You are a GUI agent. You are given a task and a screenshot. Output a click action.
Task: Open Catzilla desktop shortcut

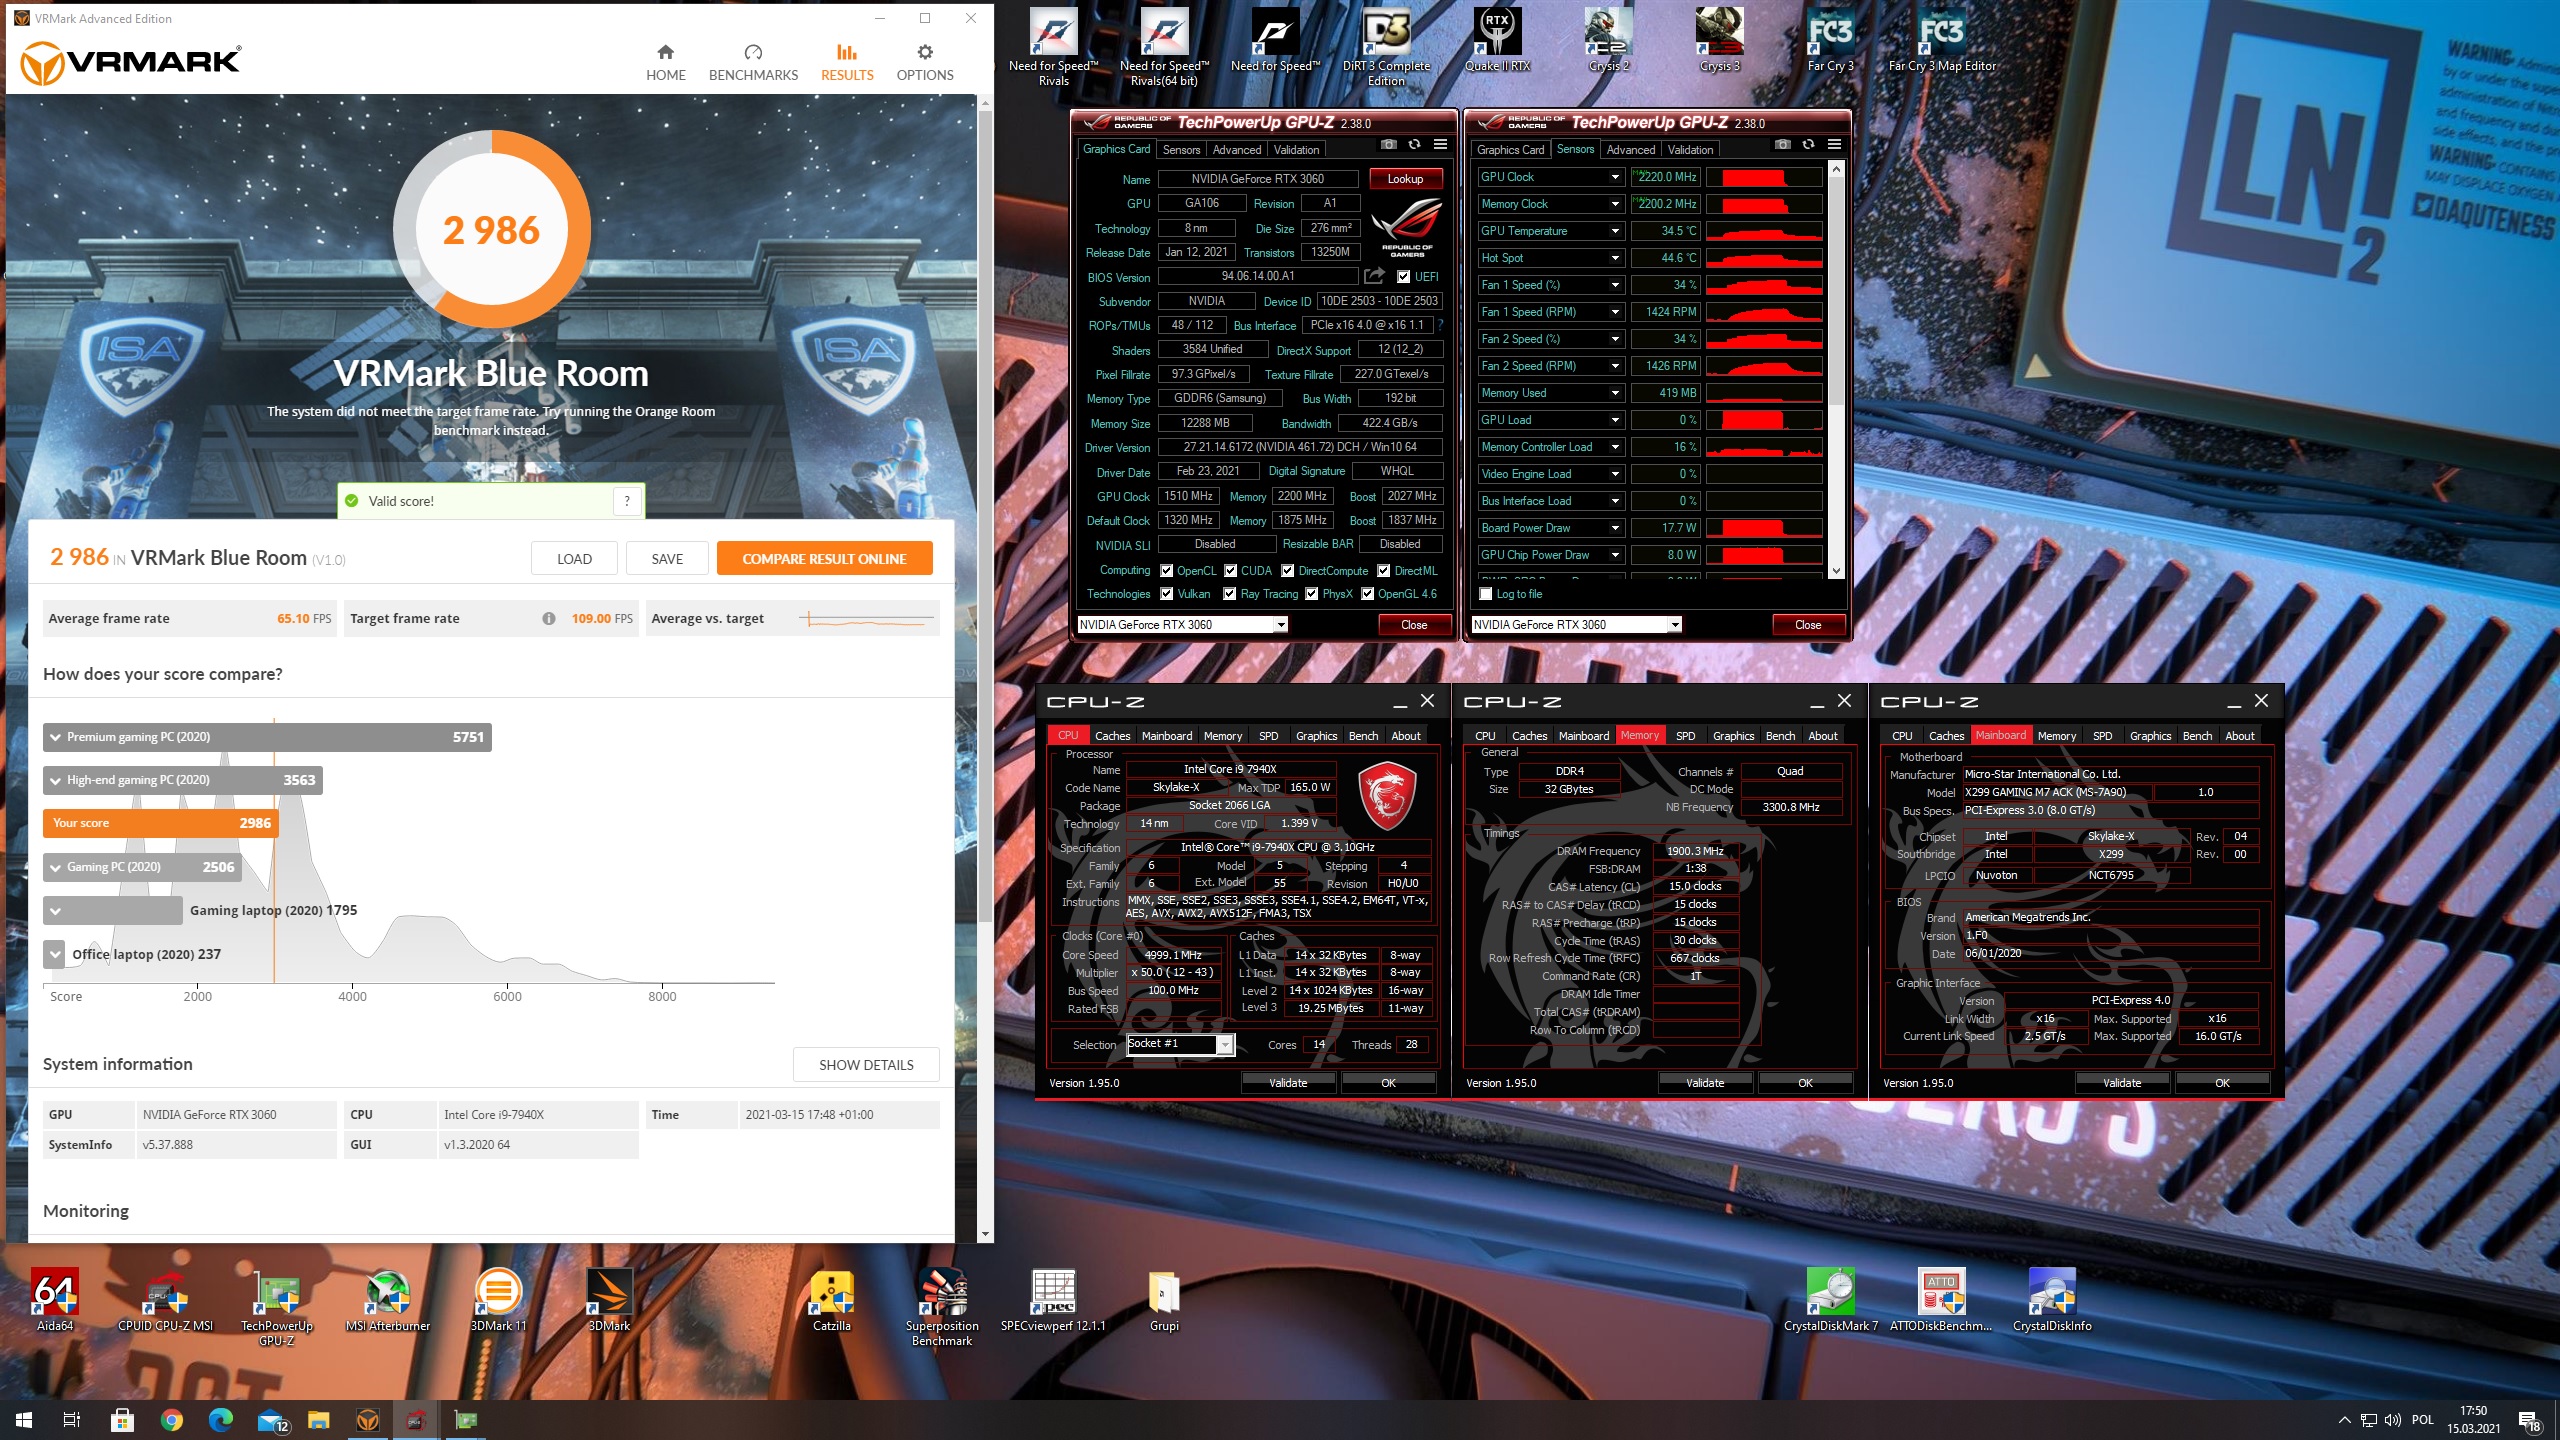[x=831, y=1300]
